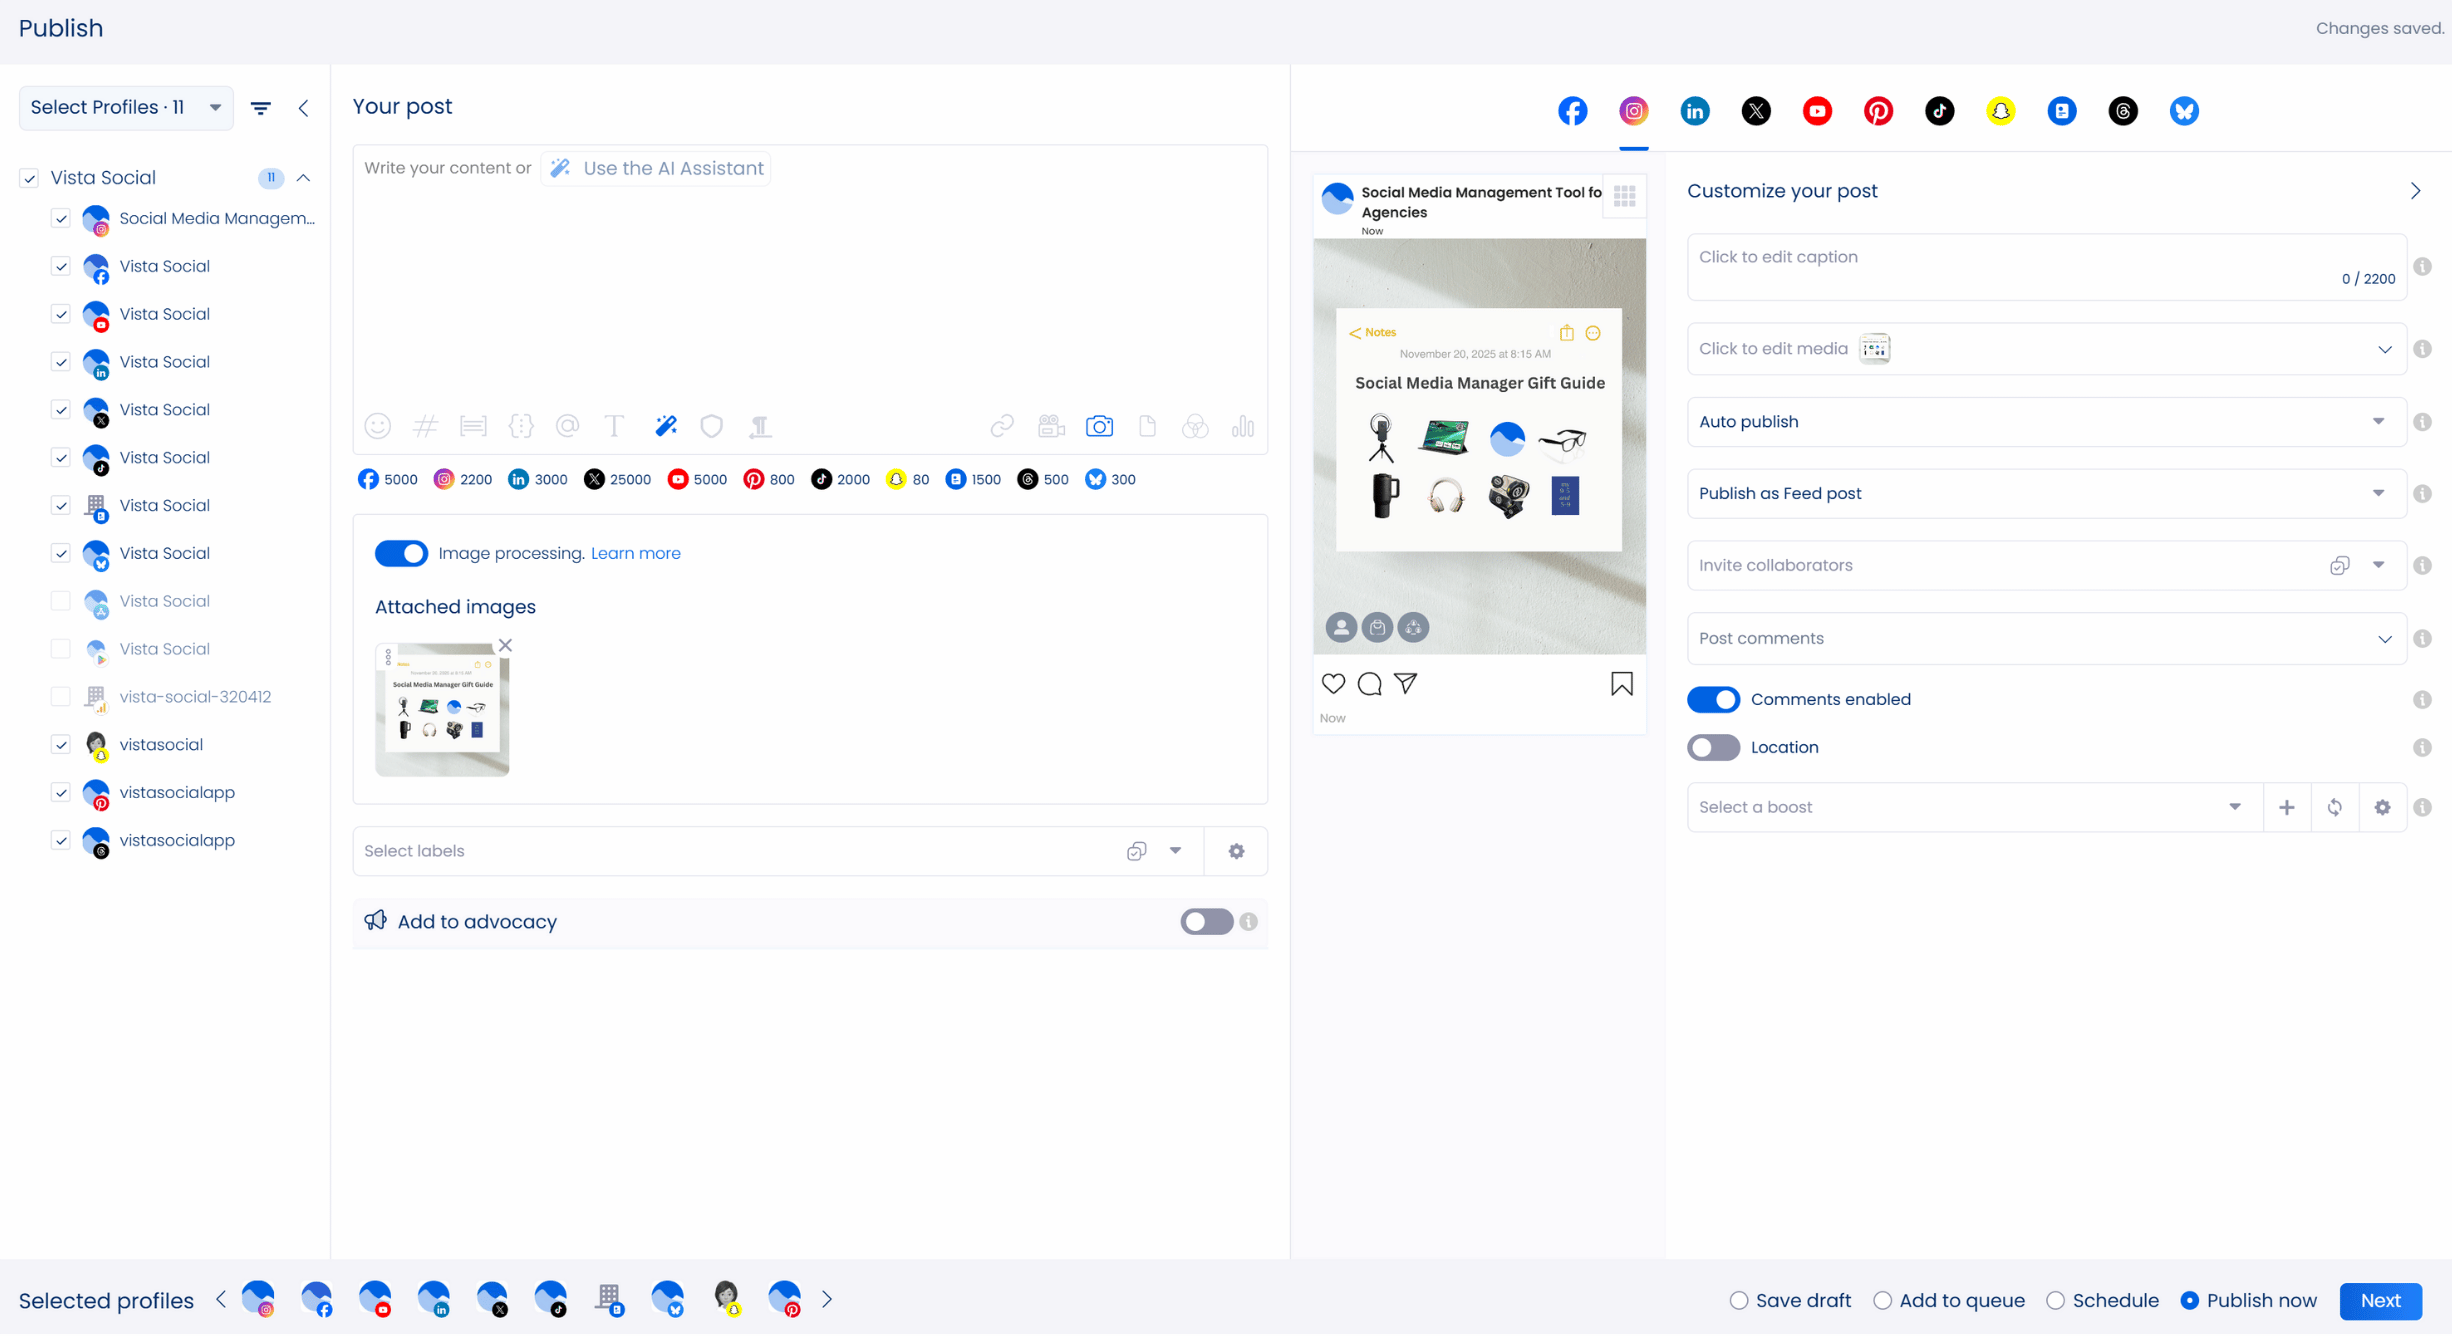Image resolution: width=2452 pixels, height=1336 pixels.
Task: Open the Select Profiles dropdown
Action: (126, 108)
